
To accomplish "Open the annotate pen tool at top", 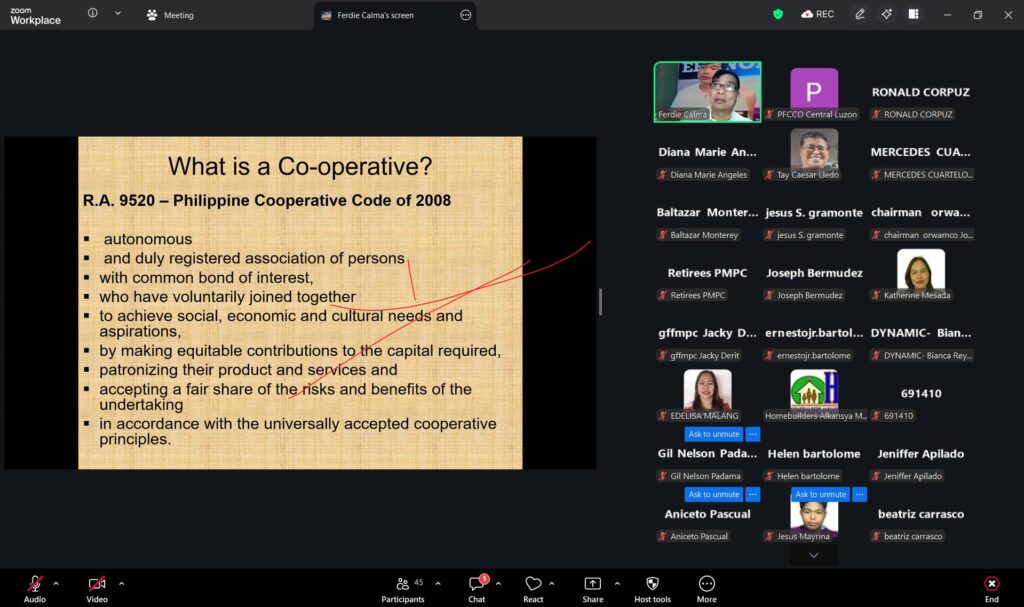I will [859, 14].
